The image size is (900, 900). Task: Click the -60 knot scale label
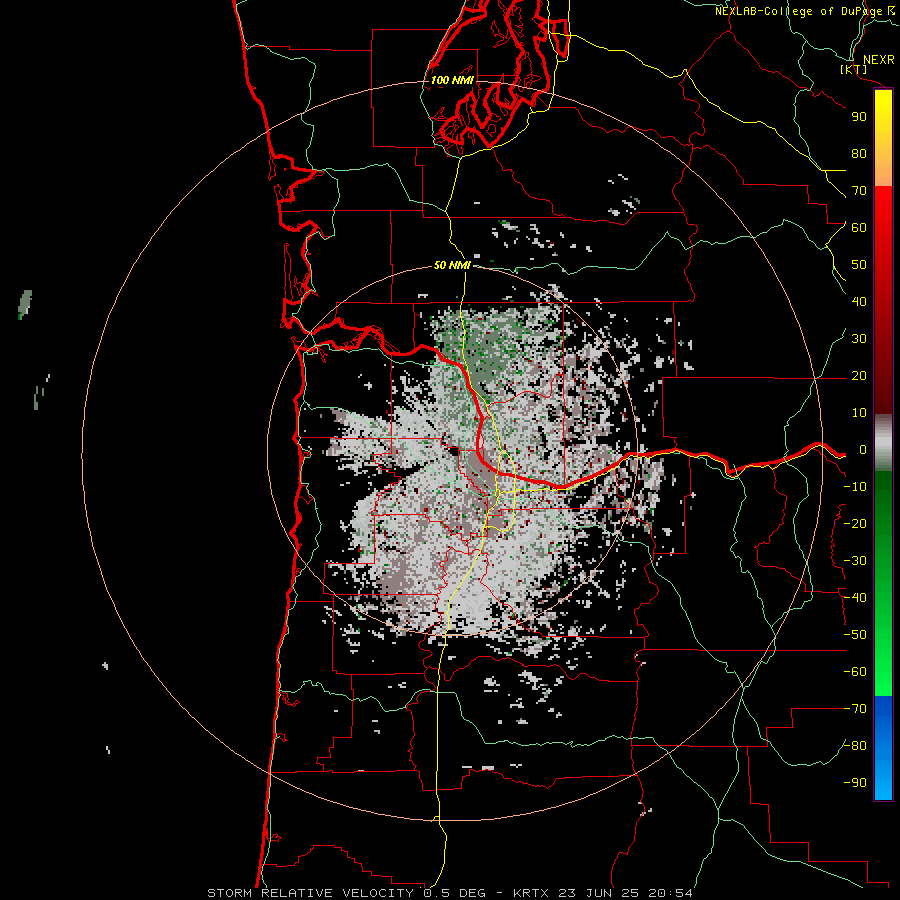(x=855, y=672)
